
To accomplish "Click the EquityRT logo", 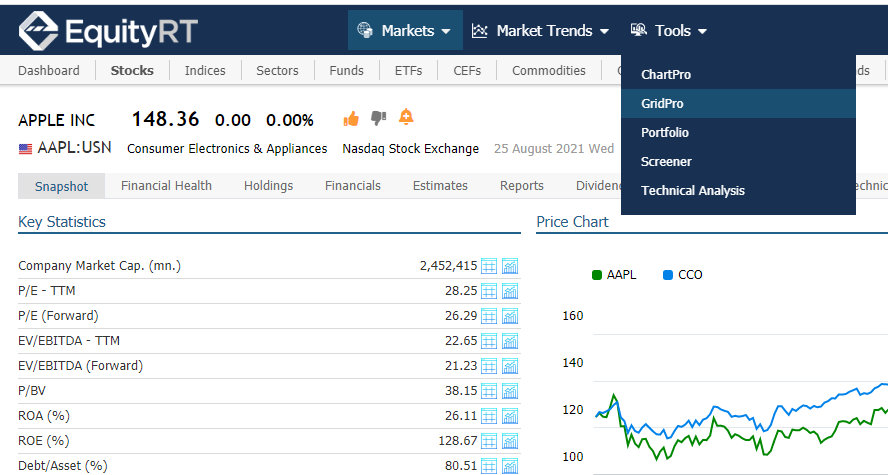I will pyautogui.click(x=108, y=31).
